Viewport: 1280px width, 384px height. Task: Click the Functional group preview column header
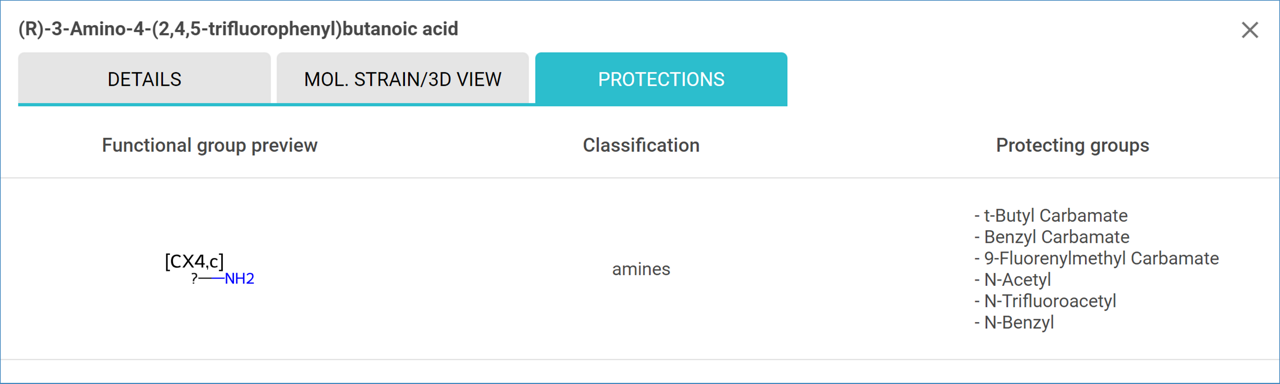point(210,145)
